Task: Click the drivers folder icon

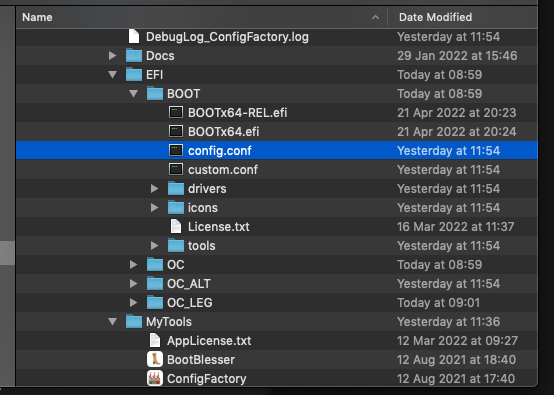Action: pyautogui.click(x=176, y=189)
